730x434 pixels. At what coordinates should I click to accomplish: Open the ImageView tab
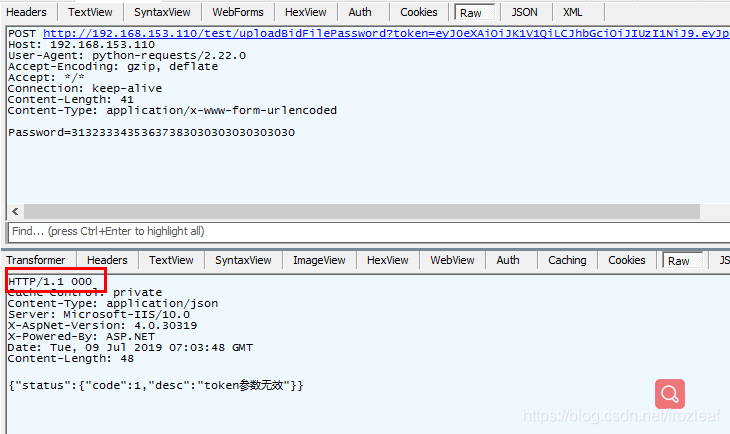pos(319,260)
